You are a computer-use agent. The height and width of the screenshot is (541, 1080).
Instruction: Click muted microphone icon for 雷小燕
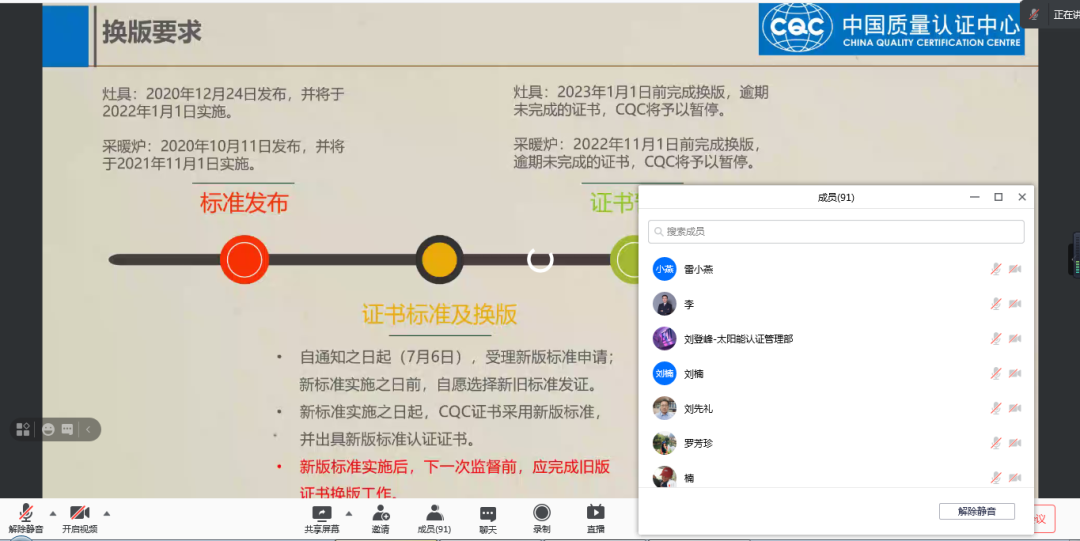pos(995,269)
